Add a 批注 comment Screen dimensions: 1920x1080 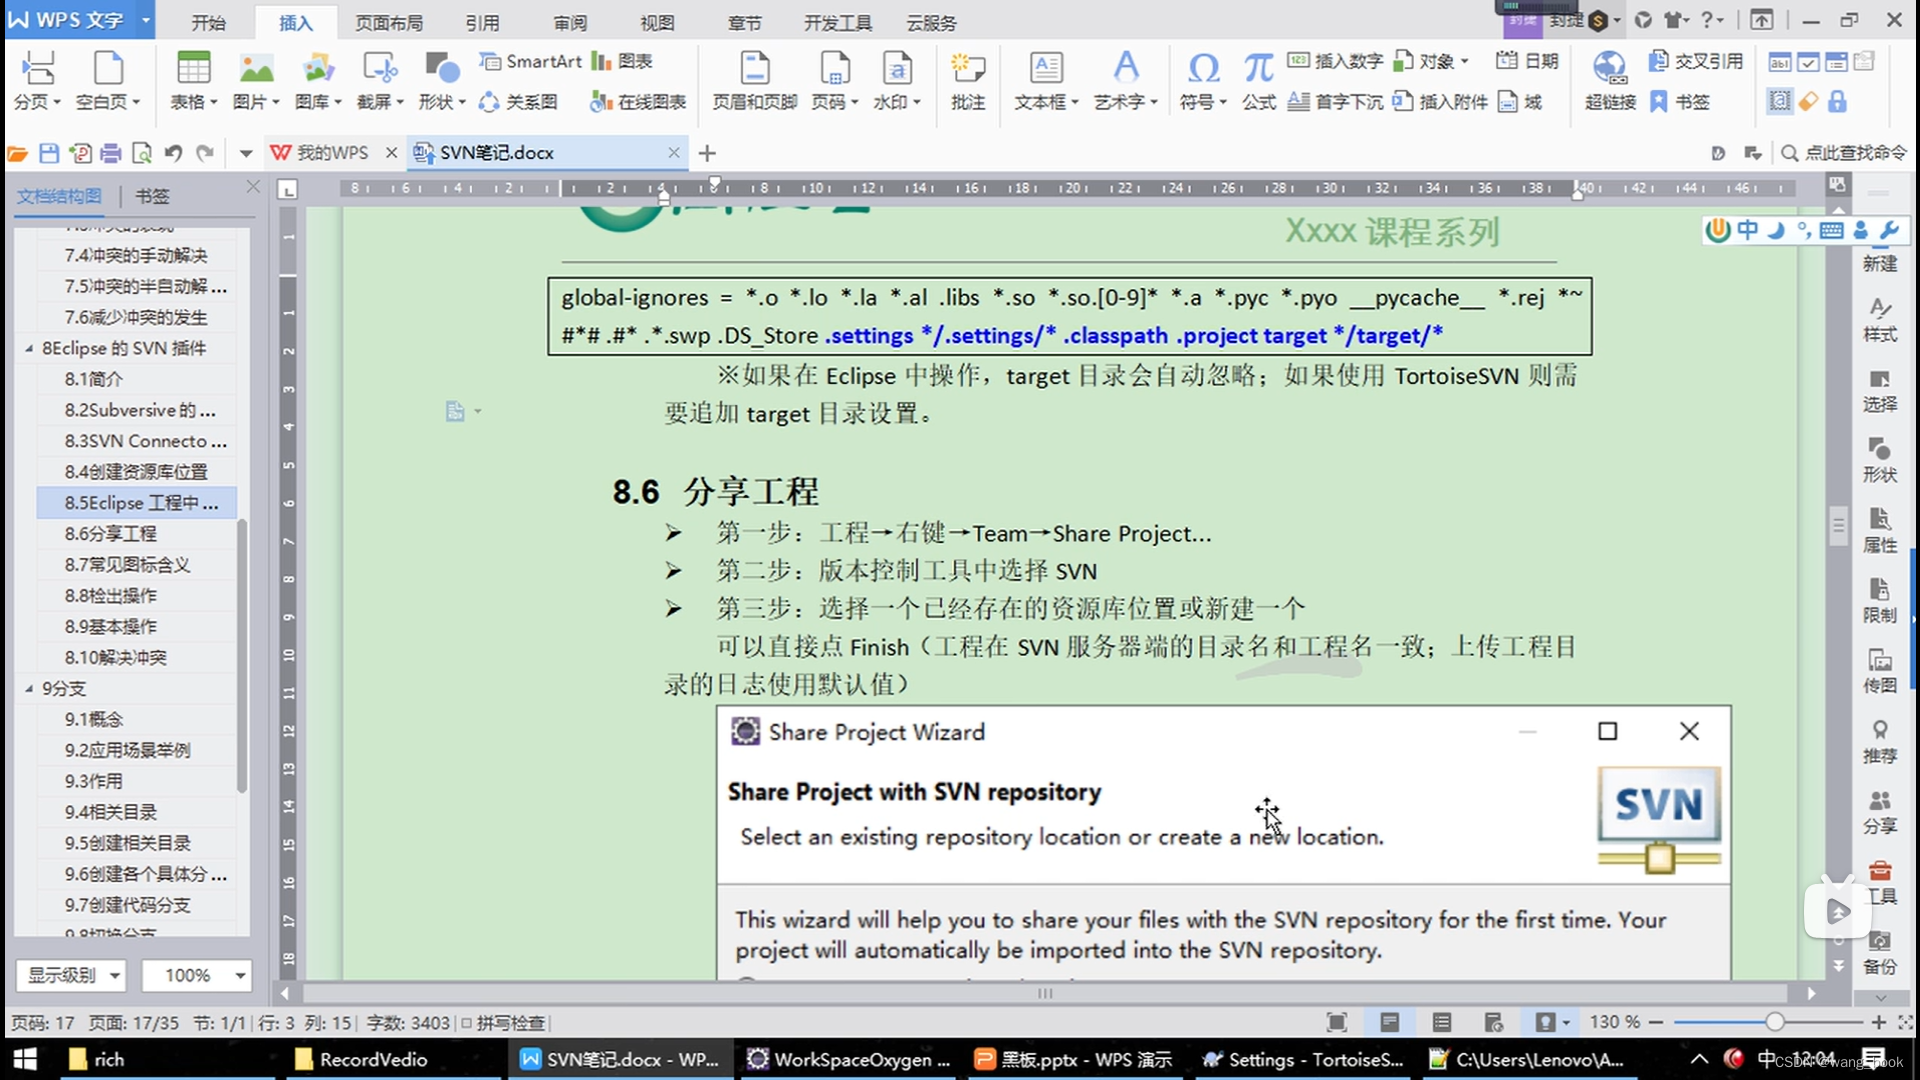[968, 80]
